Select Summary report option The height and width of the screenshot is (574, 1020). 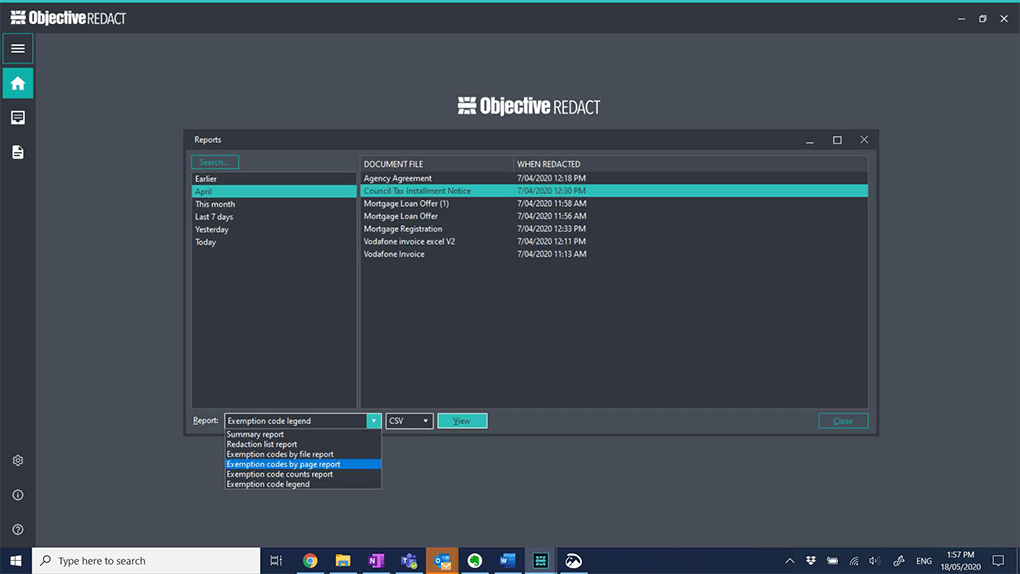tap(302, 434)
